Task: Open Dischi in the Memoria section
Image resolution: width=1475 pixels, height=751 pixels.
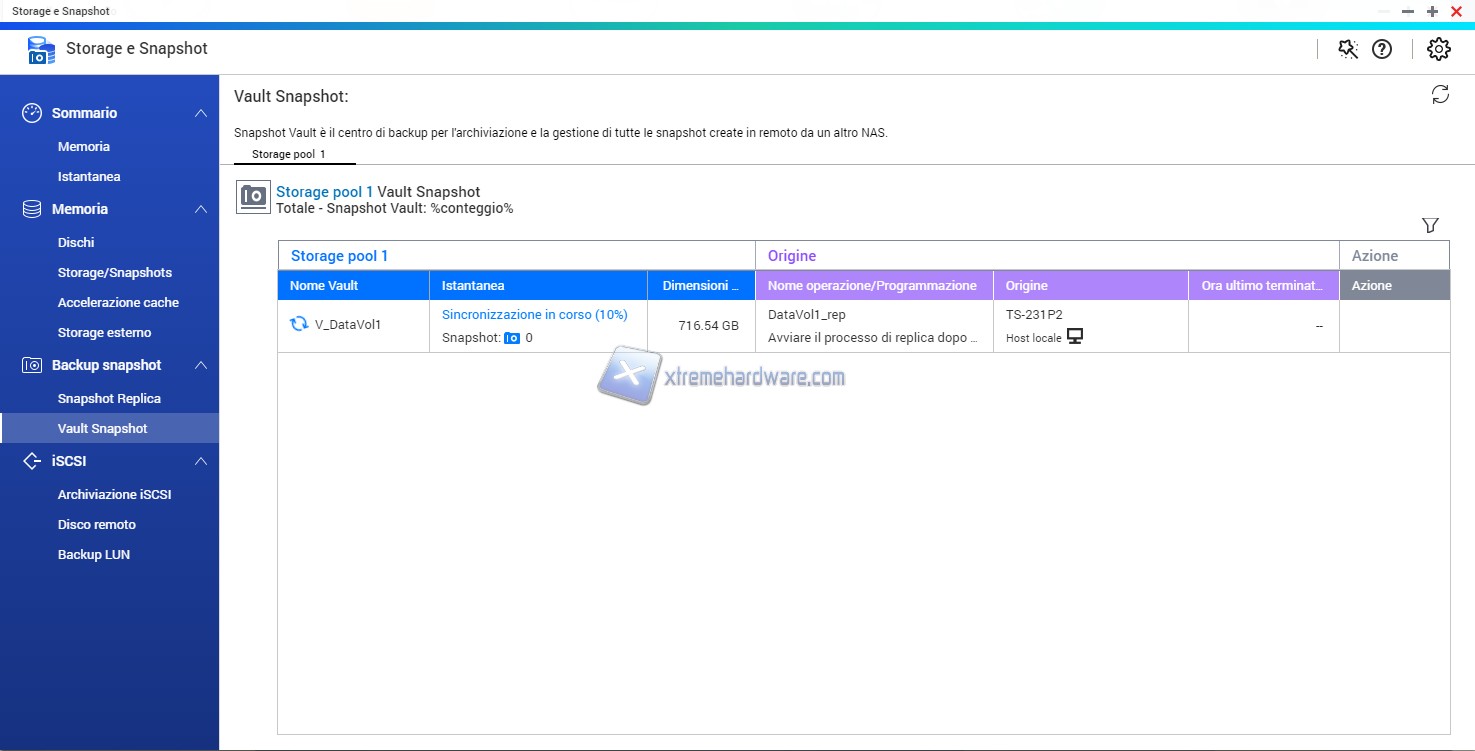Action: click(76, 242)
